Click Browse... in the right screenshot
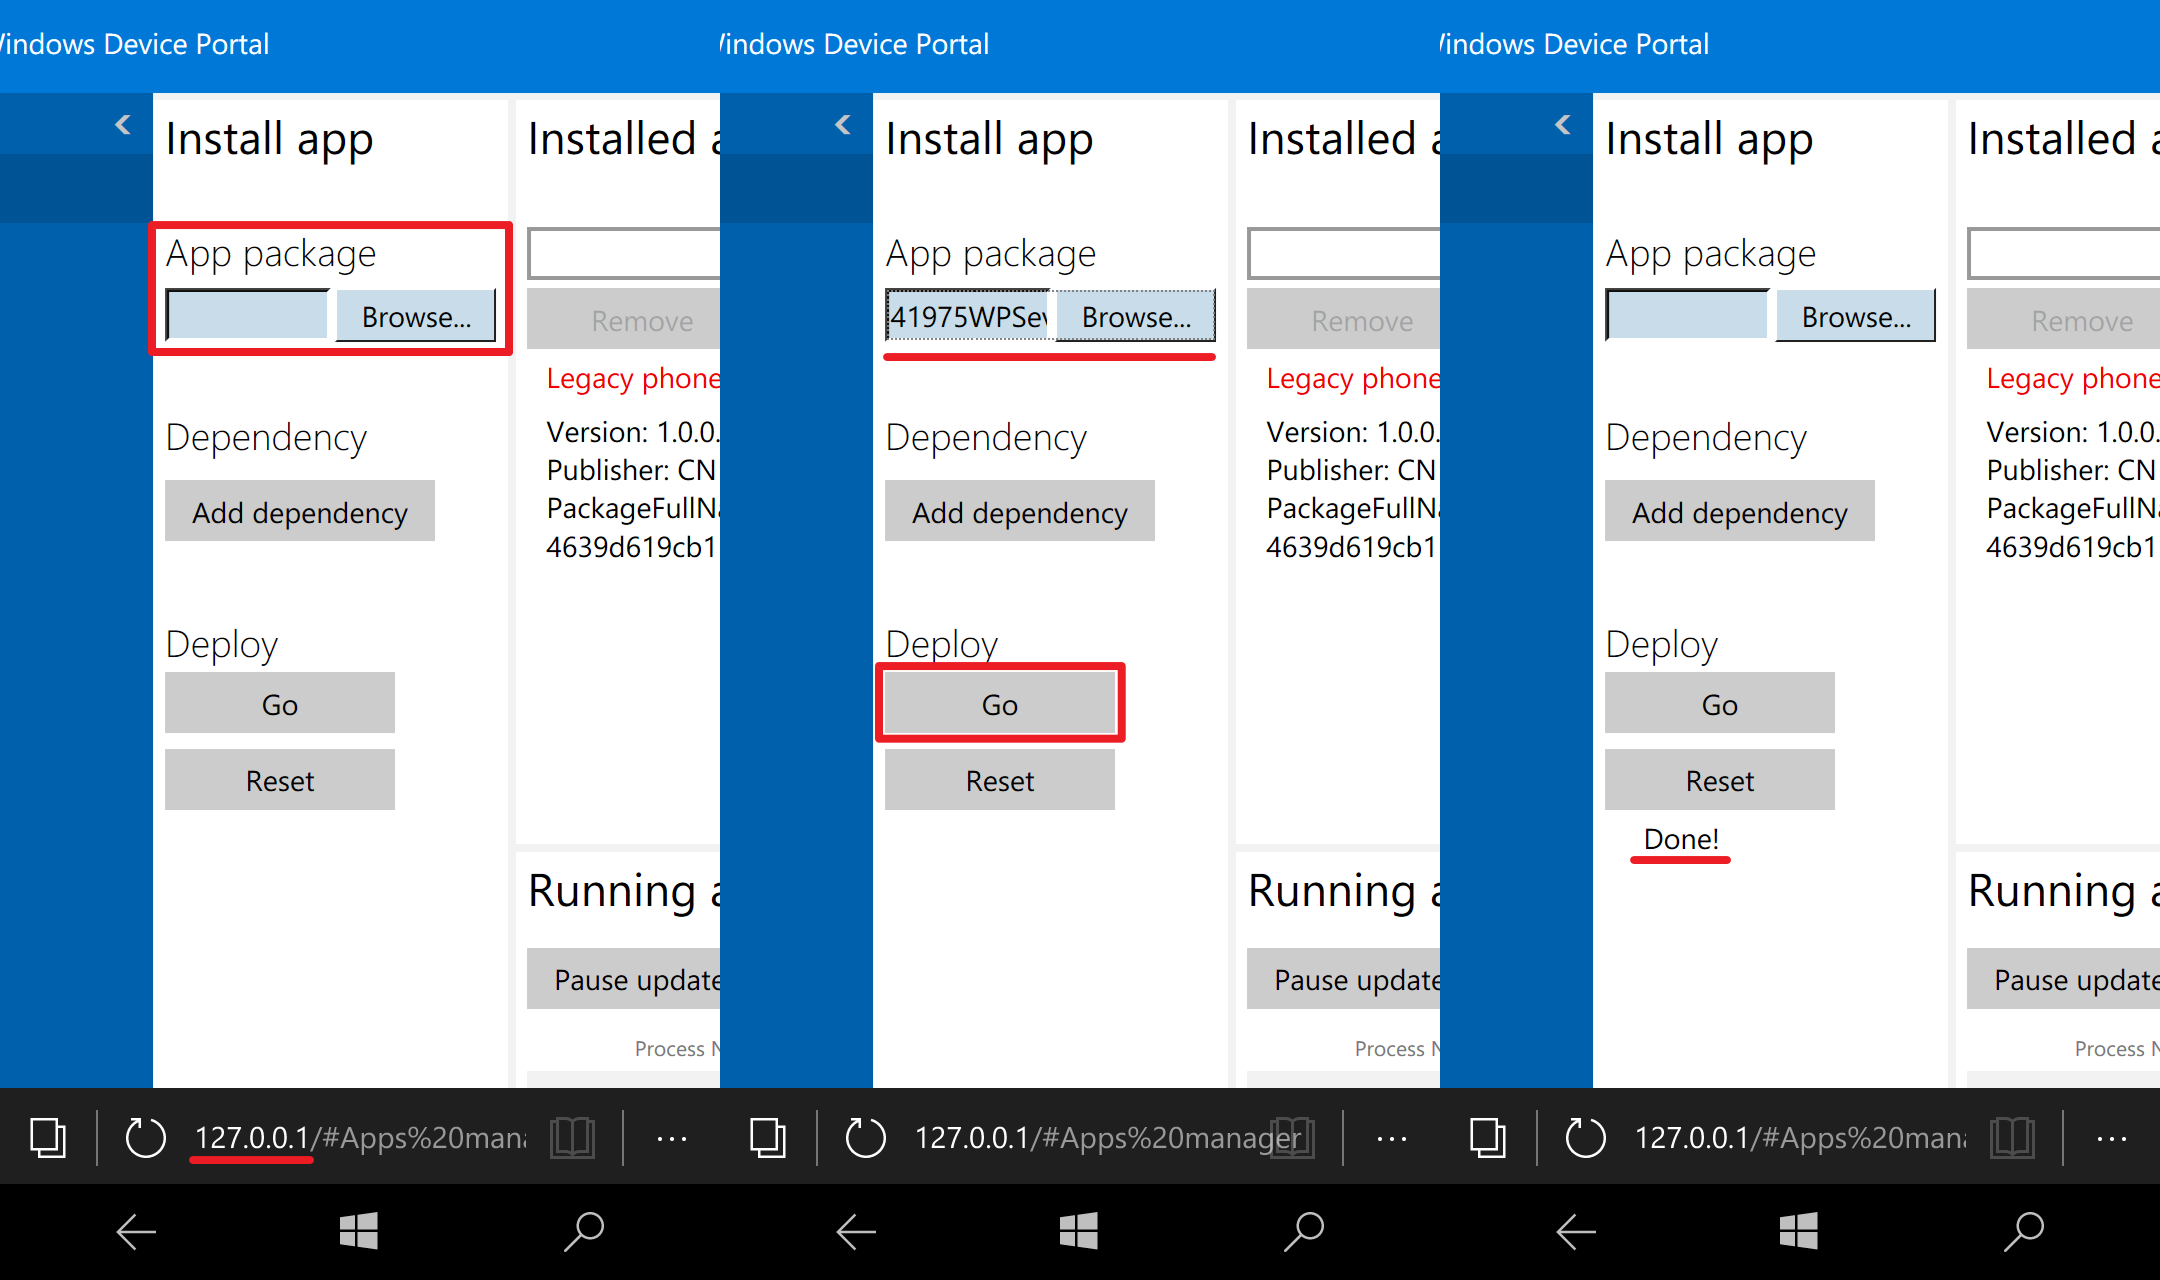 (x=1856, y=316)
